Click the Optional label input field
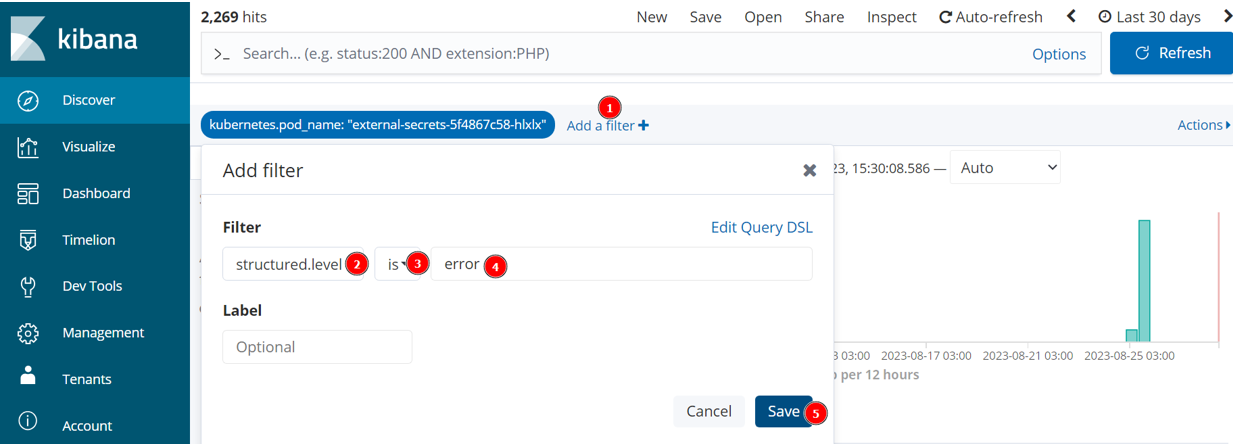 coord(317,347)
